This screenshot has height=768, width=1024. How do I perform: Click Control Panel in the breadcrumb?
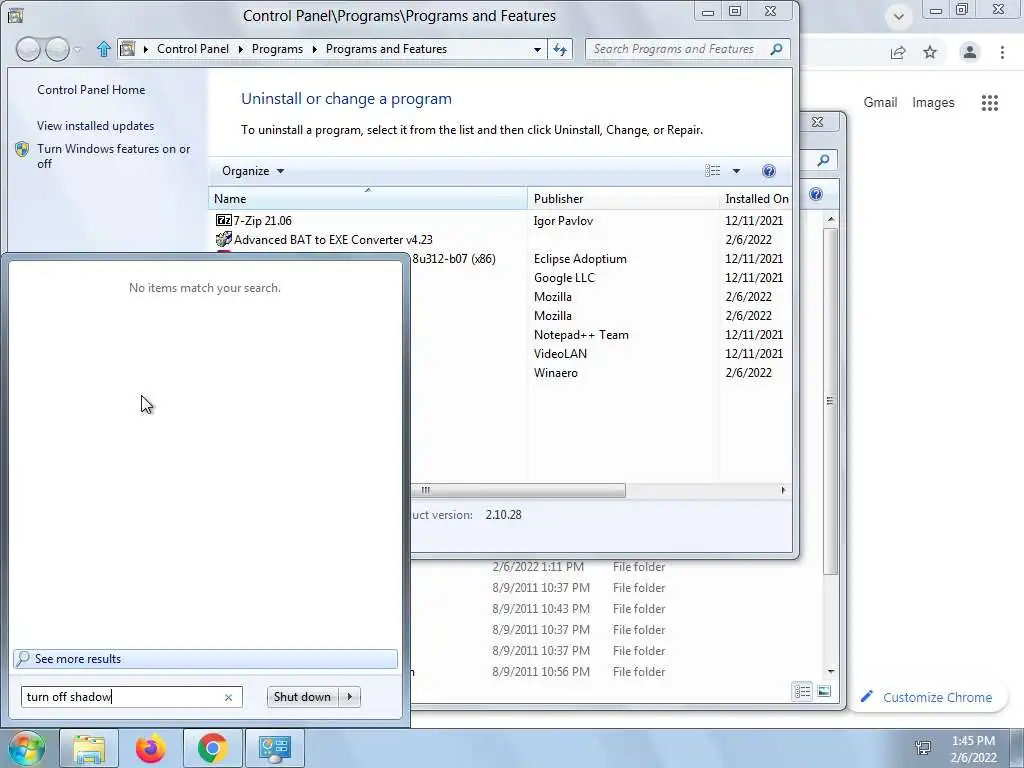coord(193,49)
